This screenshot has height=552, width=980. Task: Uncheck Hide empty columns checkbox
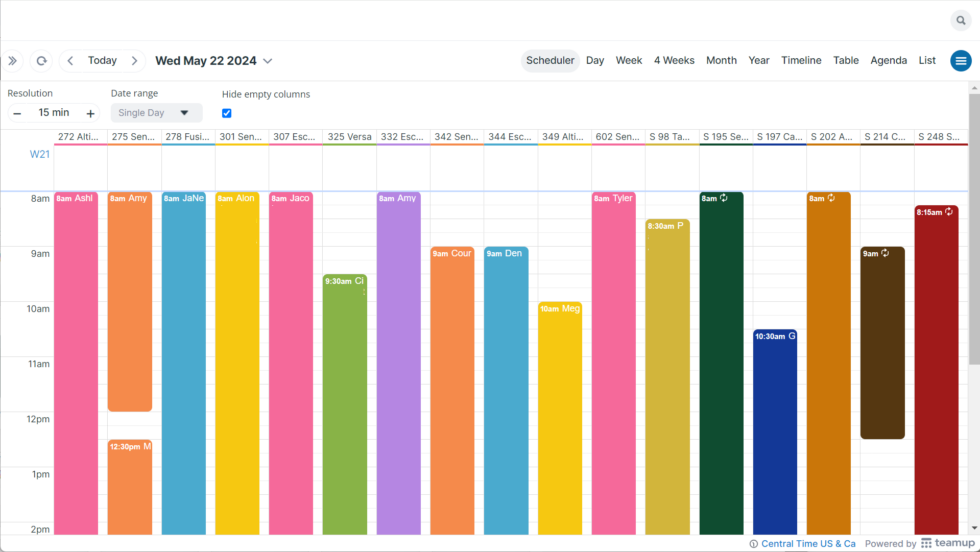tap(227, 113)
